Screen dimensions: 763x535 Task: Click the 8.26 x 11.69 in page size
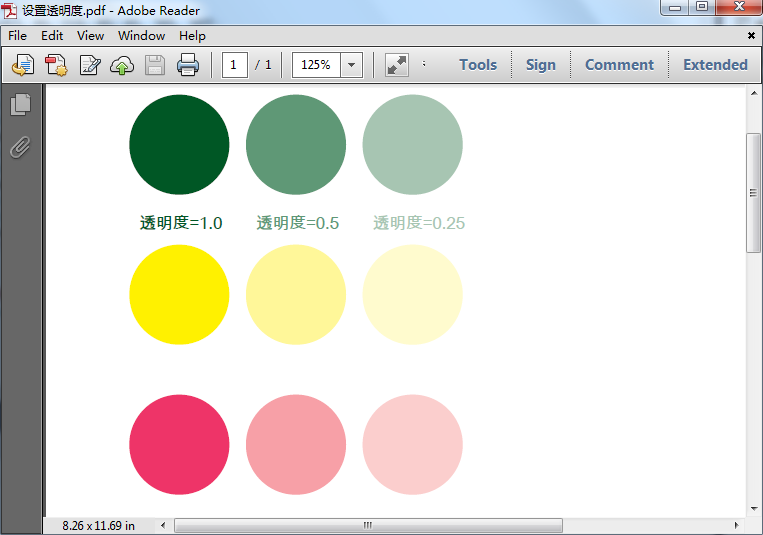click(98, 526)
